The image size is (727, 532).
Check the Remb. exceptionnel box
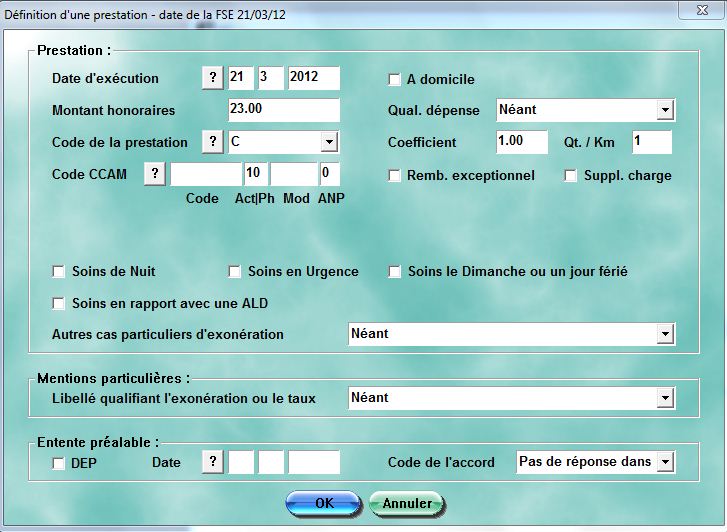(x=394, y=176)
